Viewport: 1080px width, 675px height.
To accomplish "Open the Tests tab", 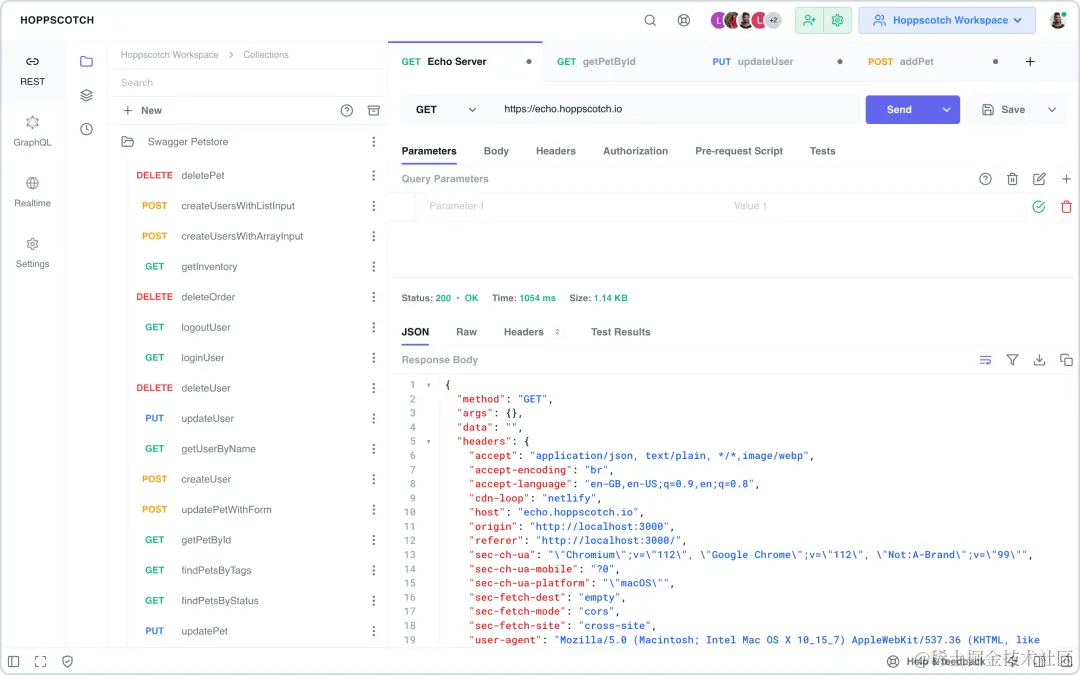I will [822, 151].
